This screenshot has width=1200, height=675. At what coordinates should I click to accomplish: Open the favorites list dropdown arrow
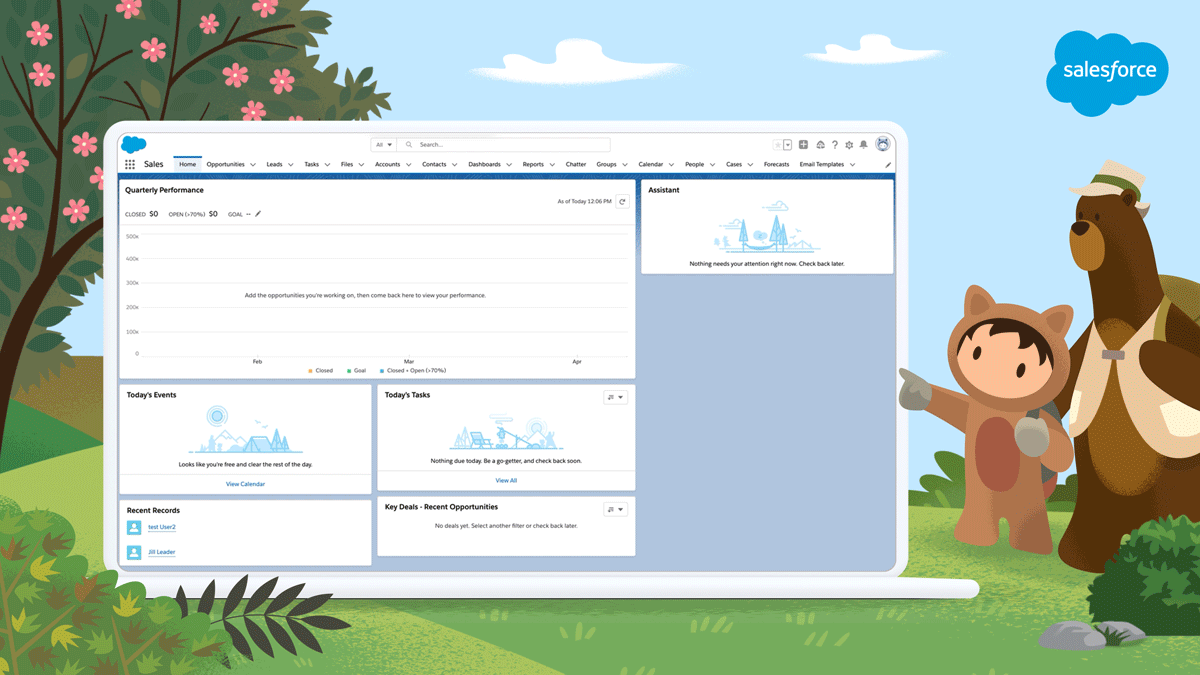pyautogui.click(x=787, y=145)
